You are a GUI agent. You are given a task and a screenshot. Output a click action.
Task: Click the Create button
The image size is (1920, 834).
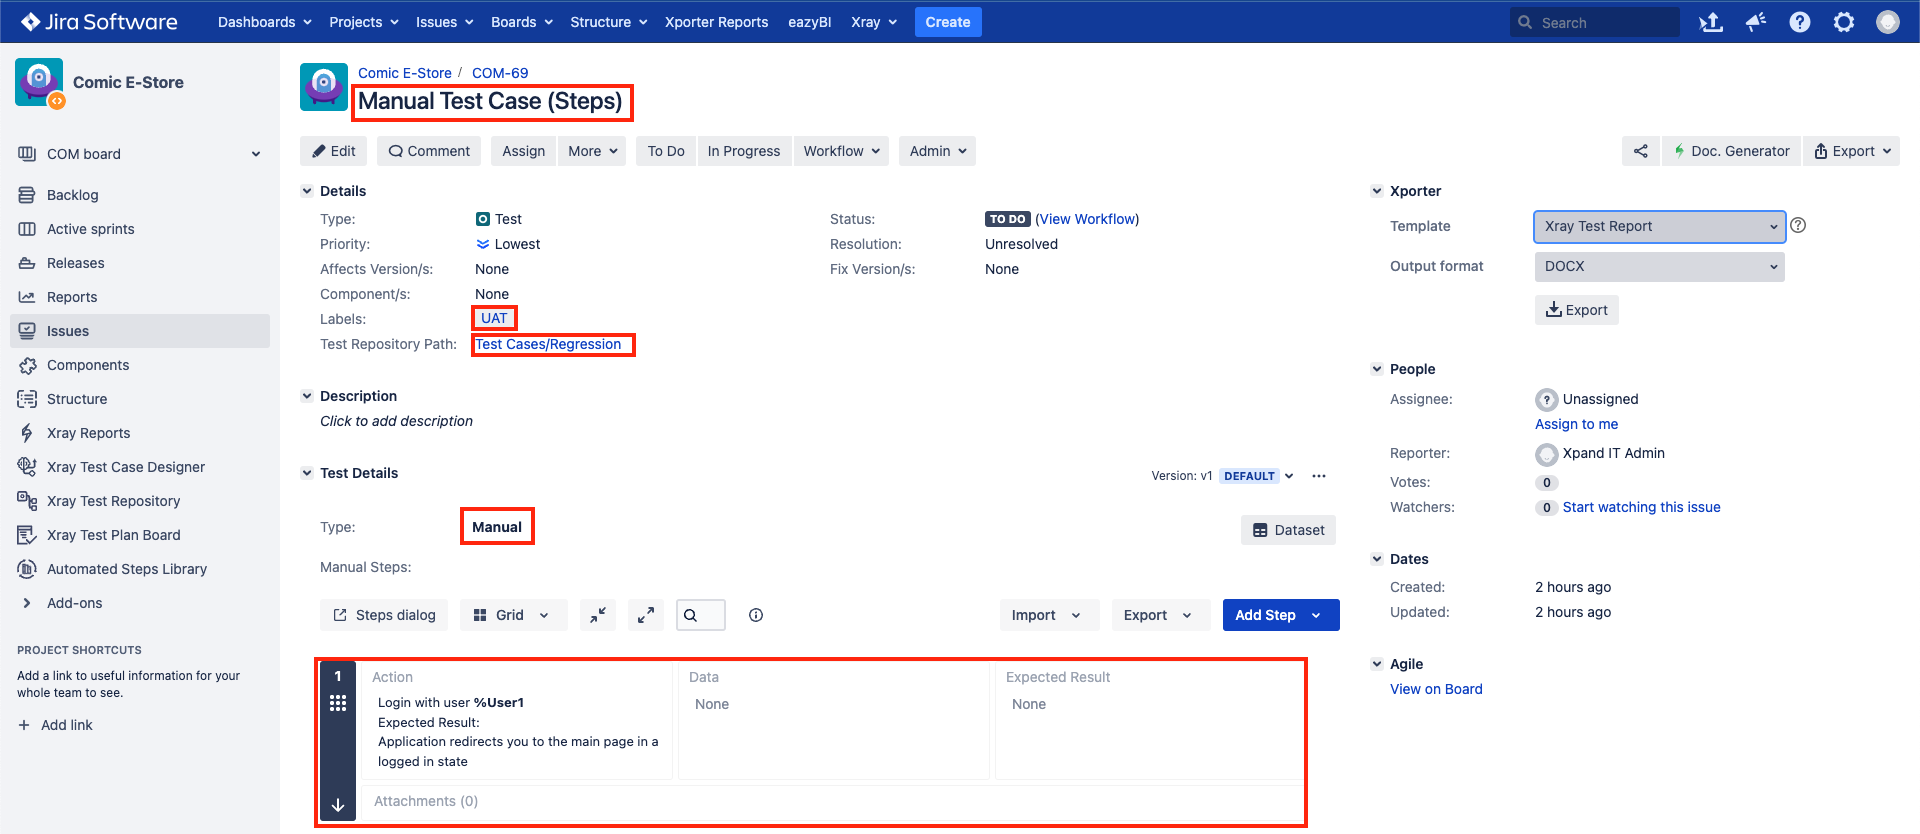coord(948,22)
